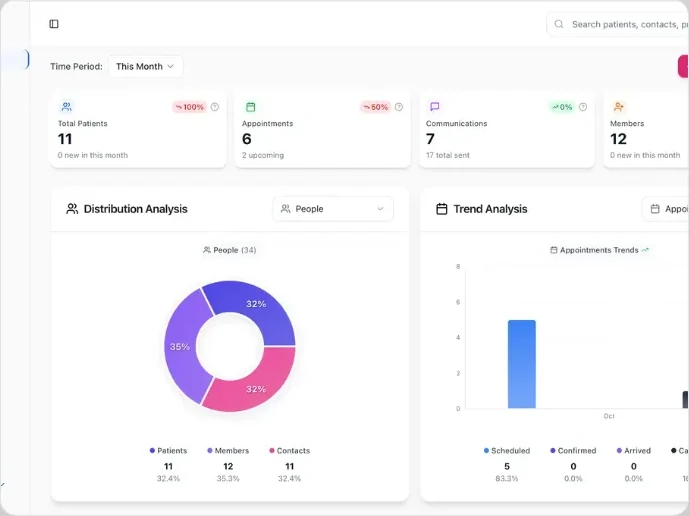Click the Trend Analysis calendar icon
The image size is (690, 516).
click(x=441, y=209)
